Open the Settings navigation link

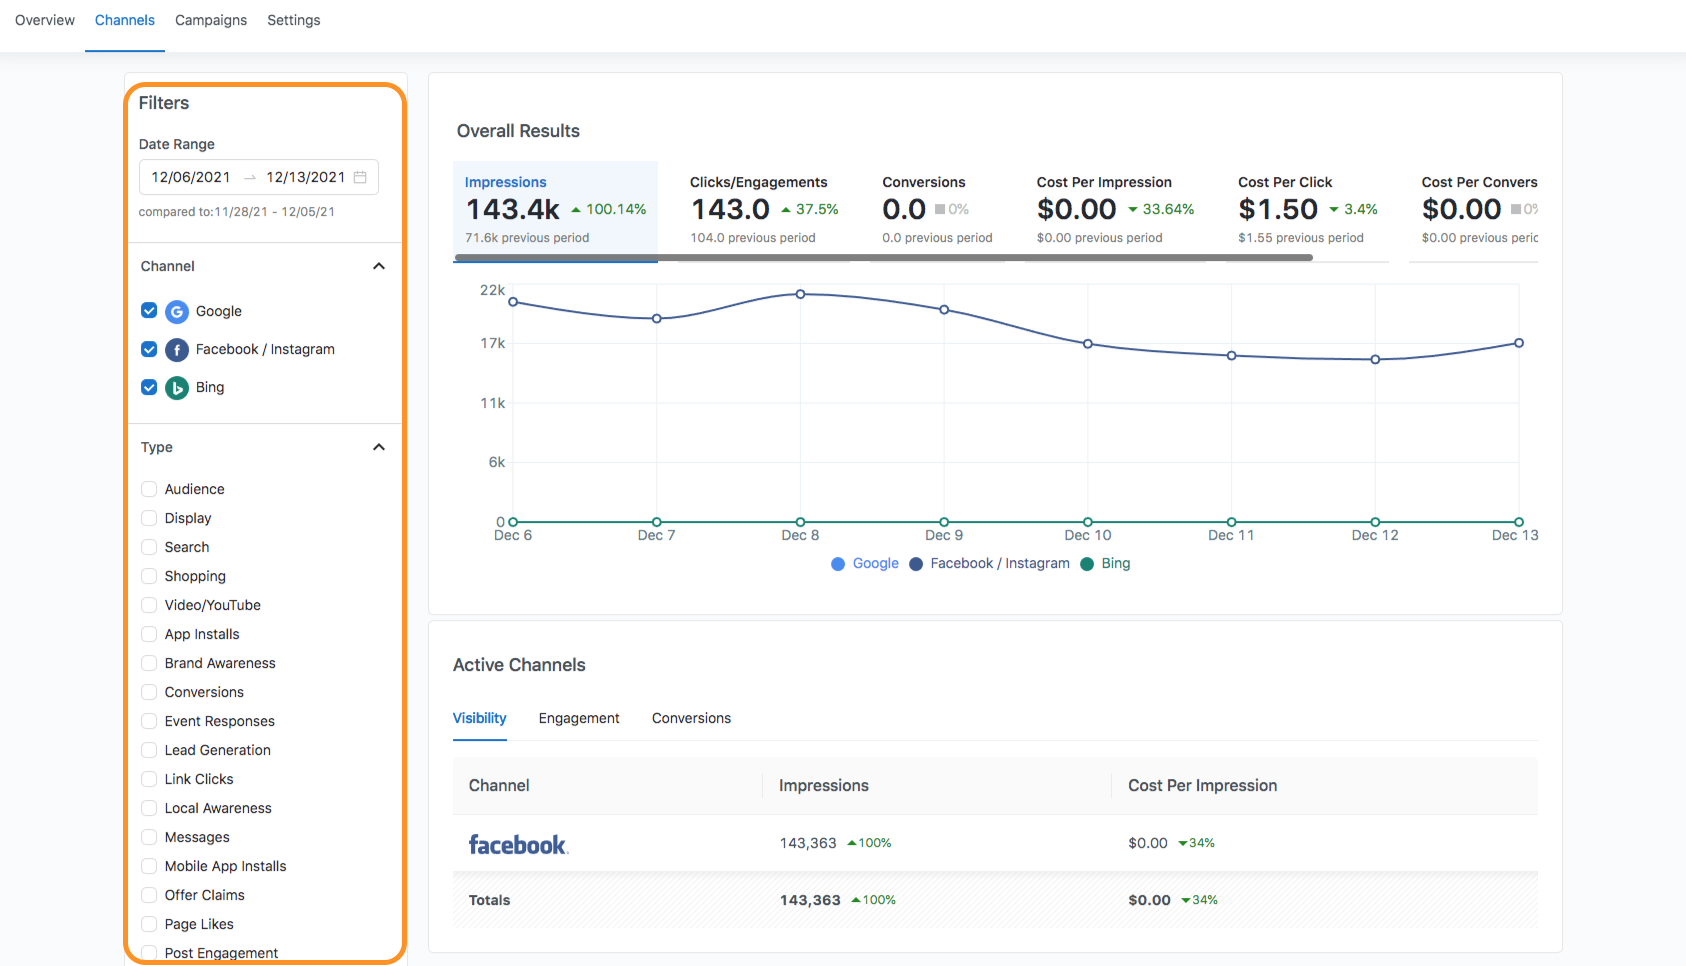click(294, 20)
